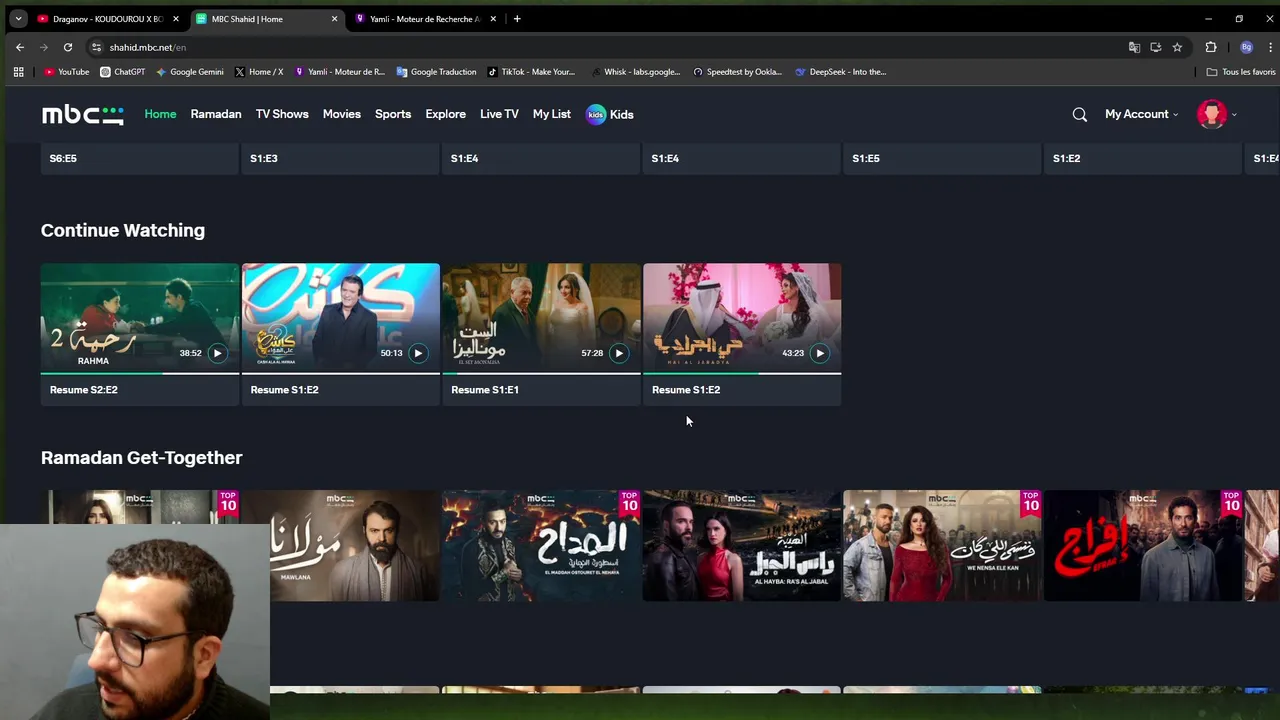
Task: Open the apps grid bookmark icon
Action: [18, 72]
